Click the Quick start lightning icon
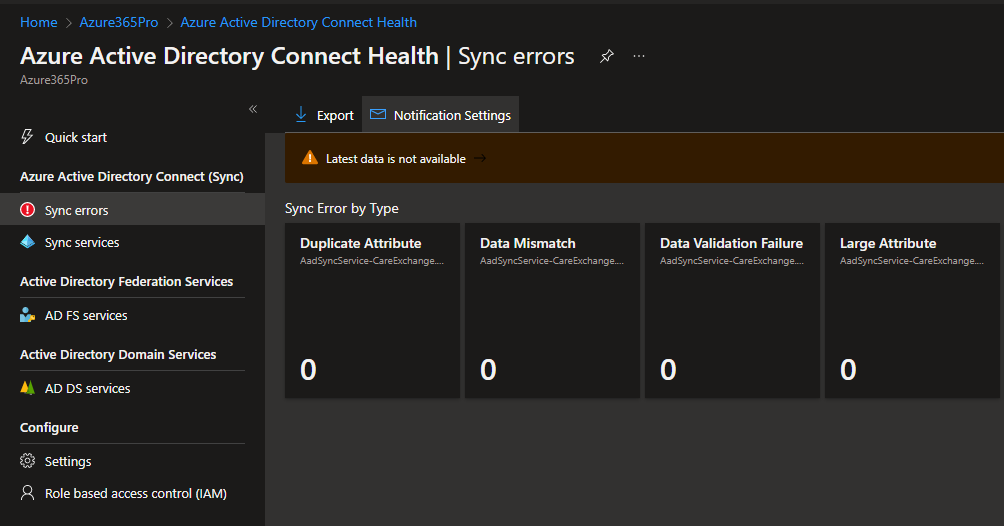 click(x=27, y=136)
